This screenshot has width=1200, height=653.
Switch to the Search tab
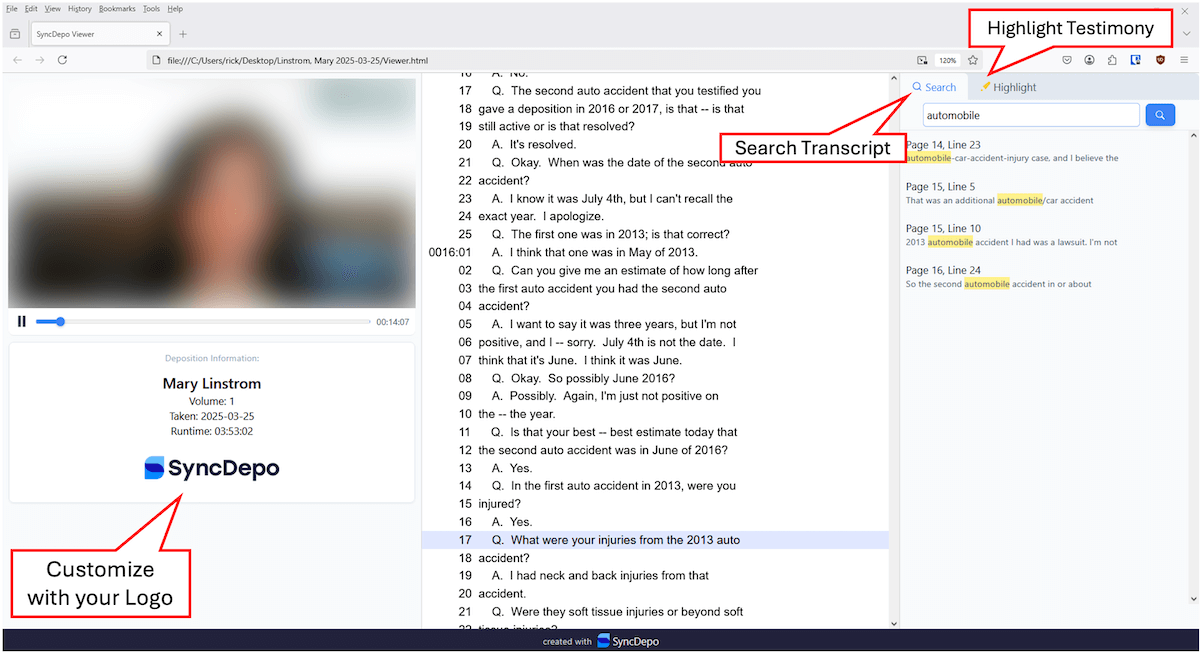click(935, 87)
